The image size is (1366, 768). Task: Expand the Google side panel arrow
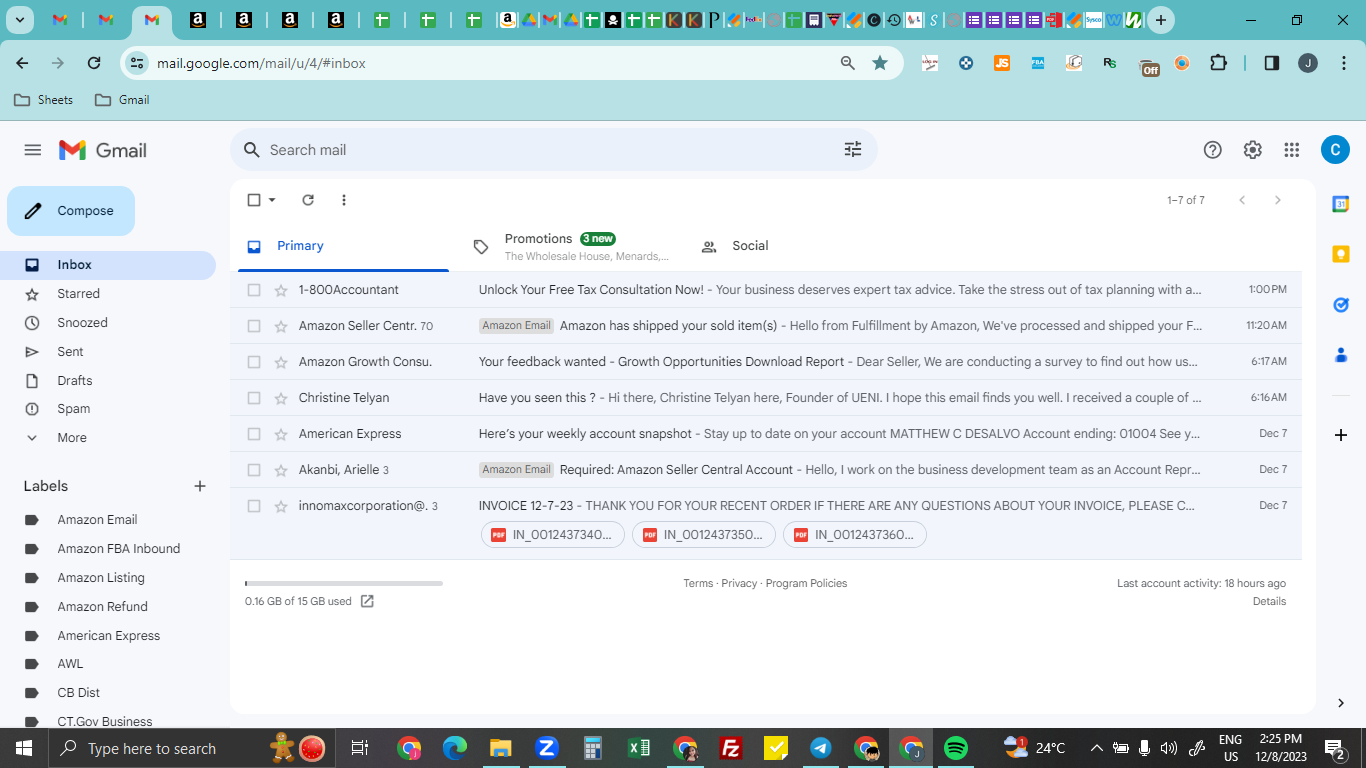click(1341, 703)
